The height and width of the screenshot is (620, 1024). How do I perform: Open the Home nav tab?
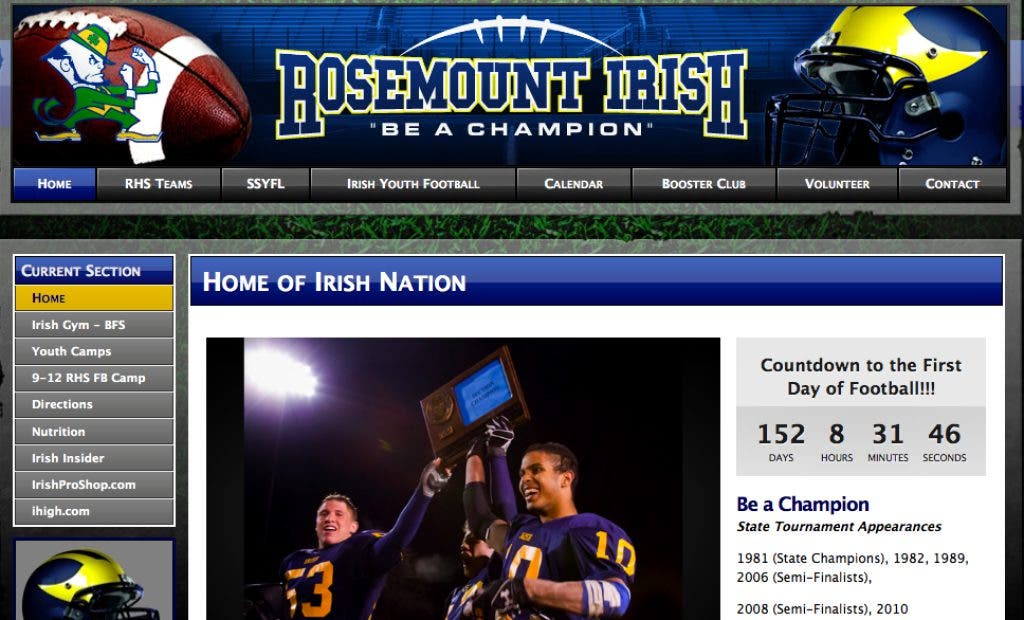tap(54, 184)
